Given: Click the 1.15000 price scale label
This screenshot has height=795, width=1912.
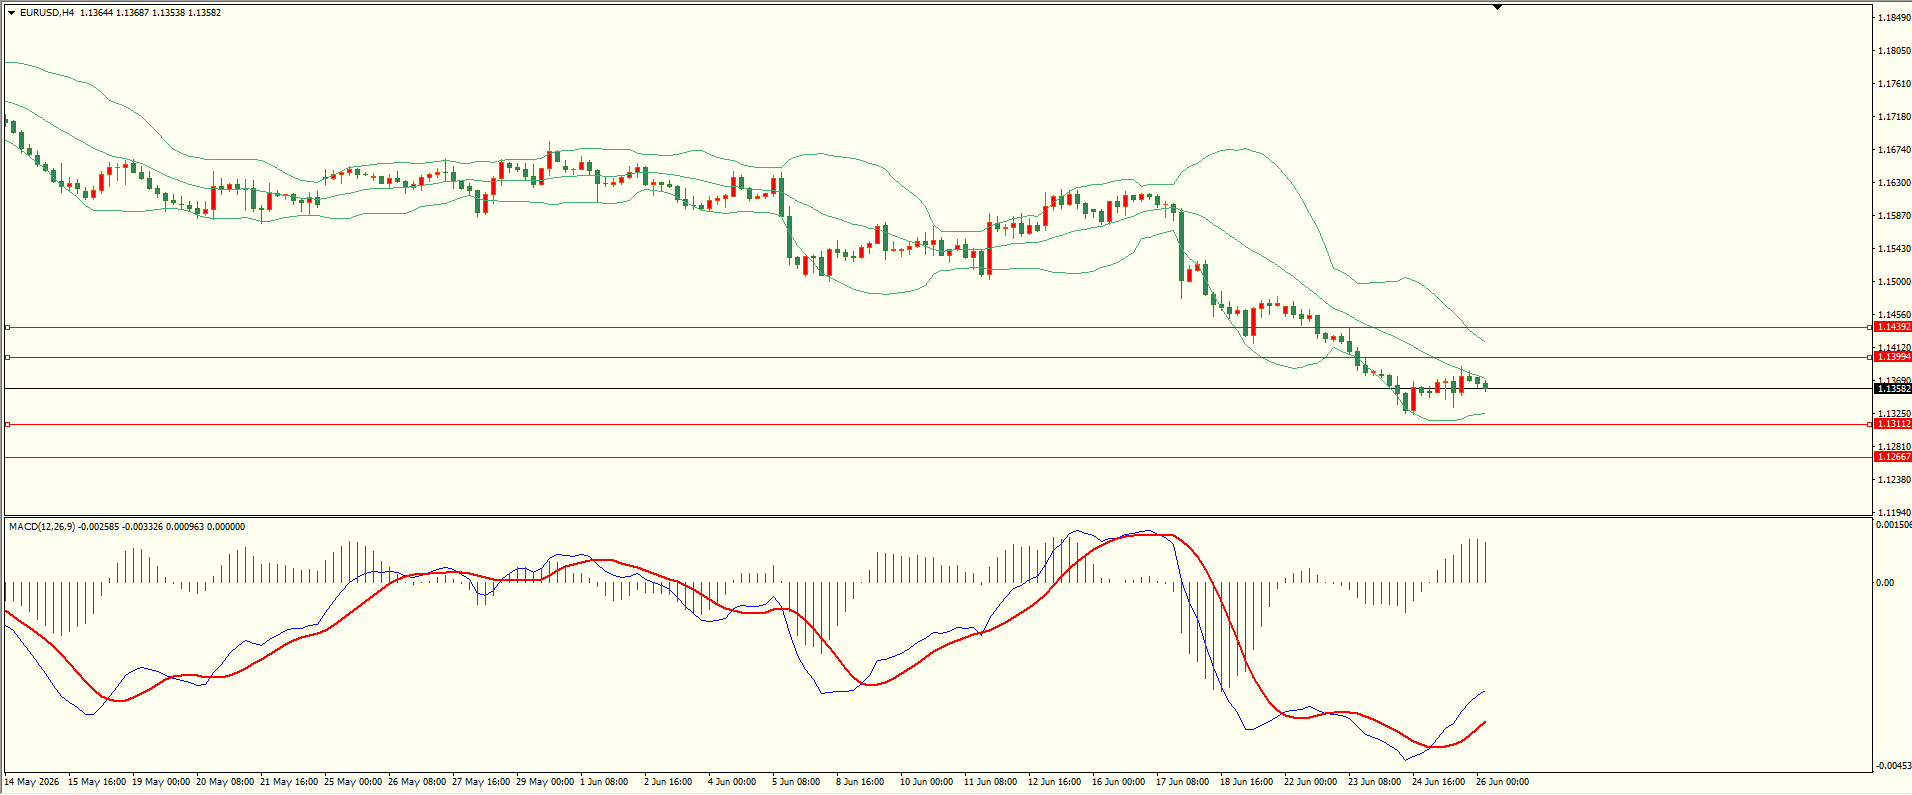Looking at the screenshot, I should (x=1894, y=282).
